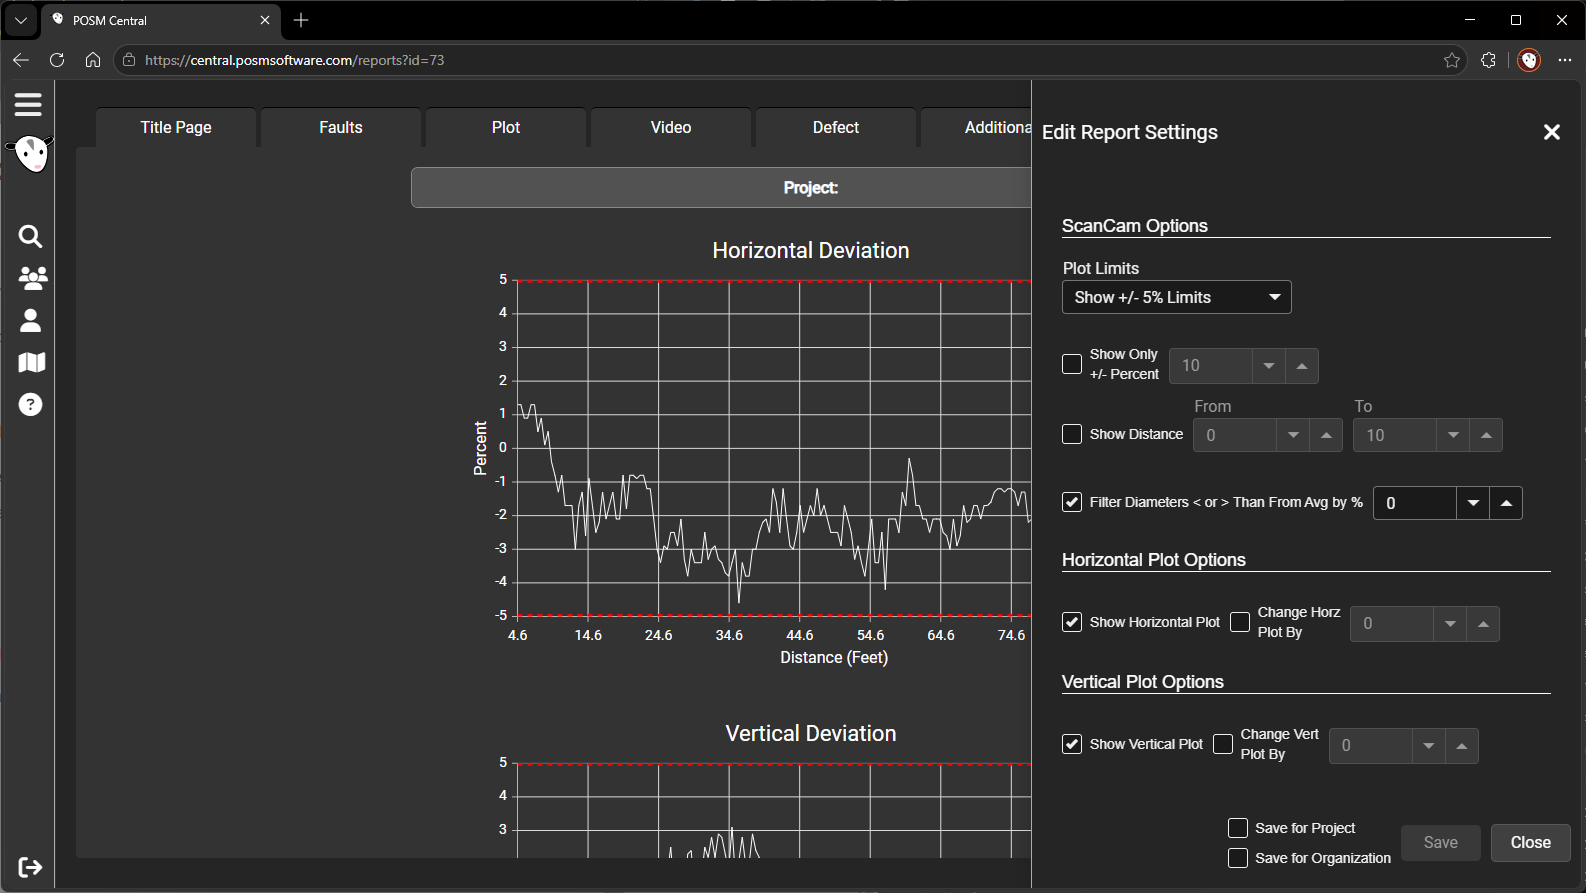Switch to the Additional tab
Screen dimensions: 1586x893
[977, 127]
